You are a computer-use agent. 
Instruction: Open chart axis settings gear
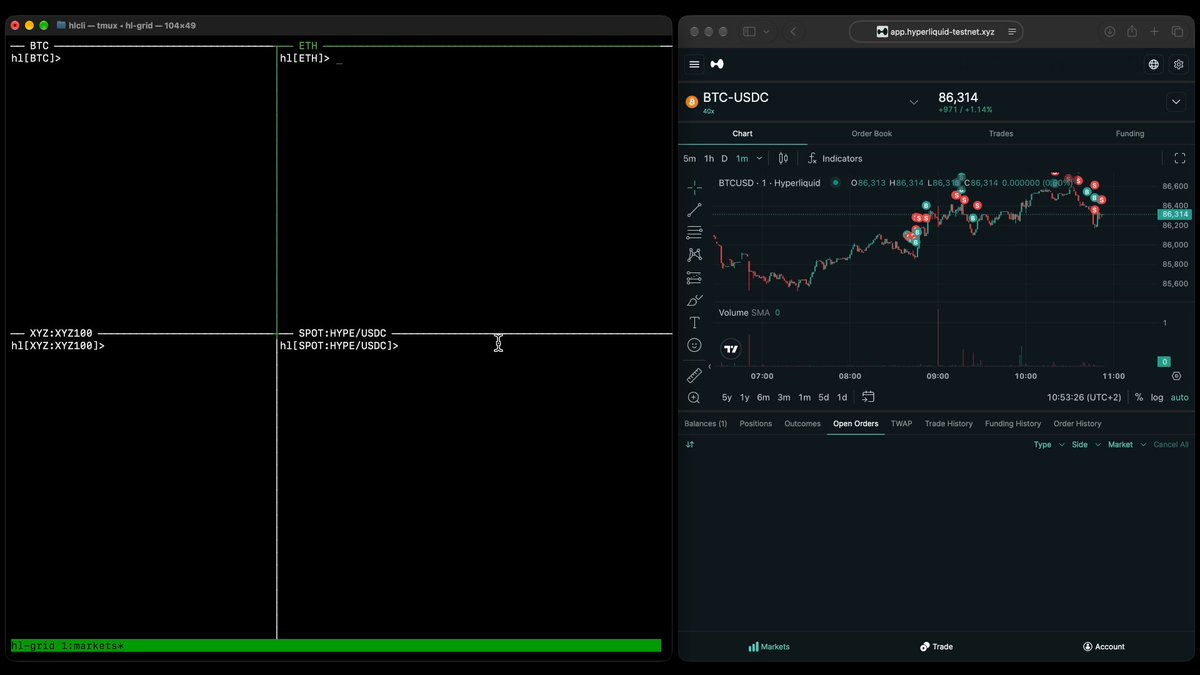1176,376
